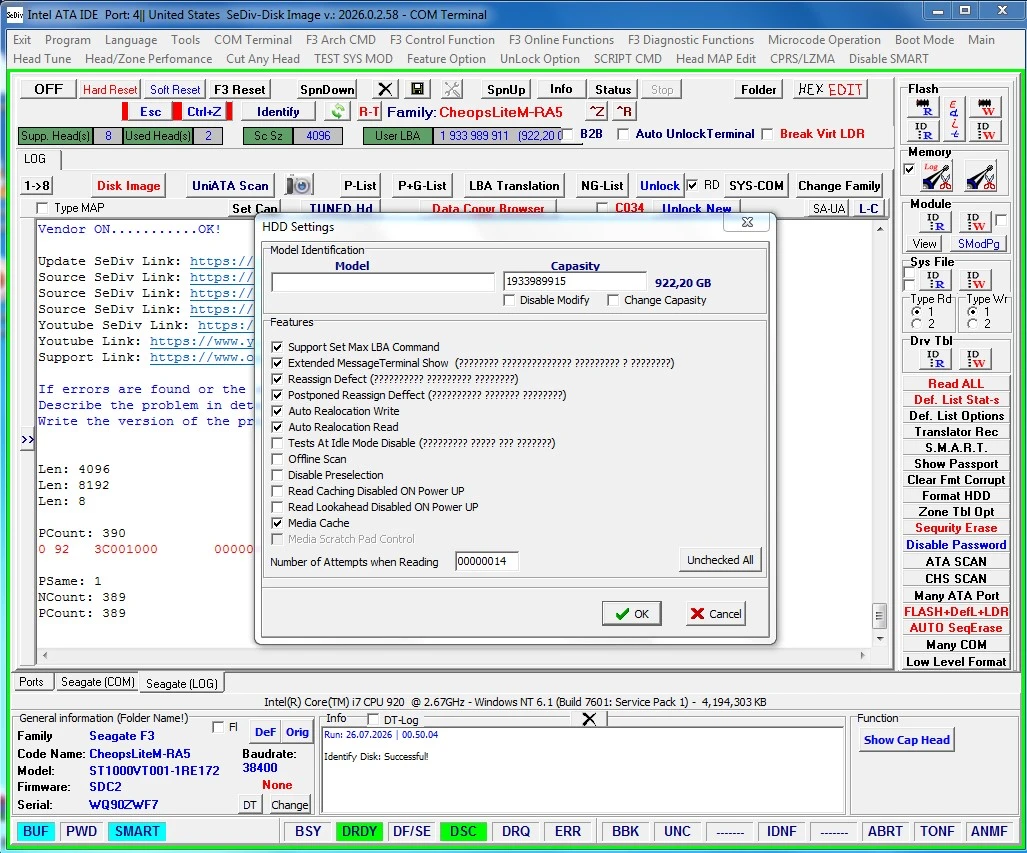Click the camera screenshot icon
The image size is (1027, 853).
pyautogui.click(x=299, y=185)
